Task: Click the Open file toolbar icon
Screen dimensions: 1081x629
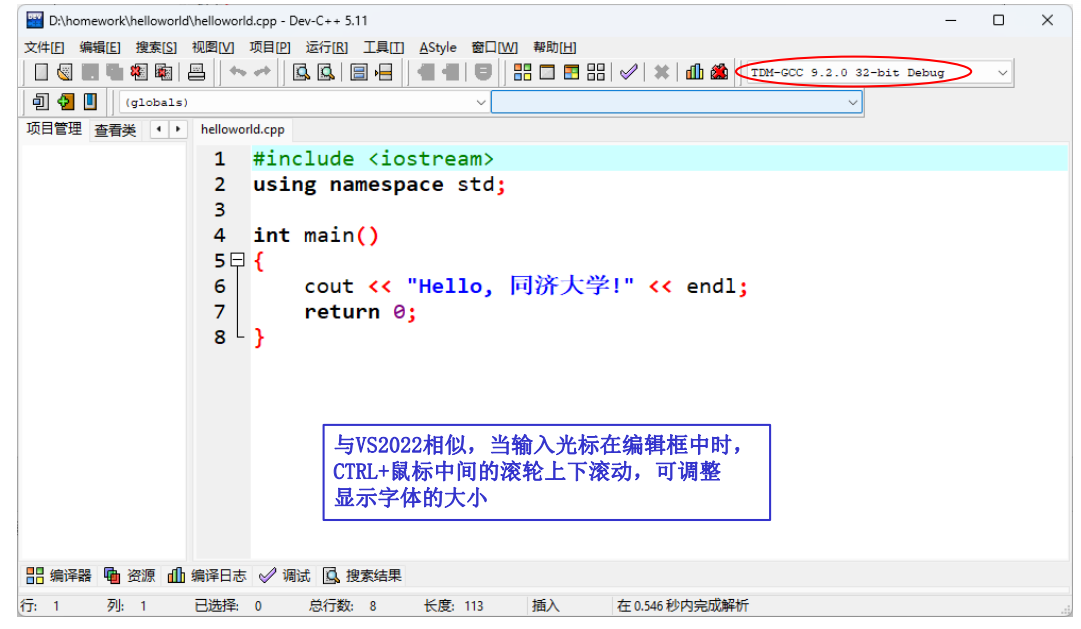Action: tap(64, 72)
